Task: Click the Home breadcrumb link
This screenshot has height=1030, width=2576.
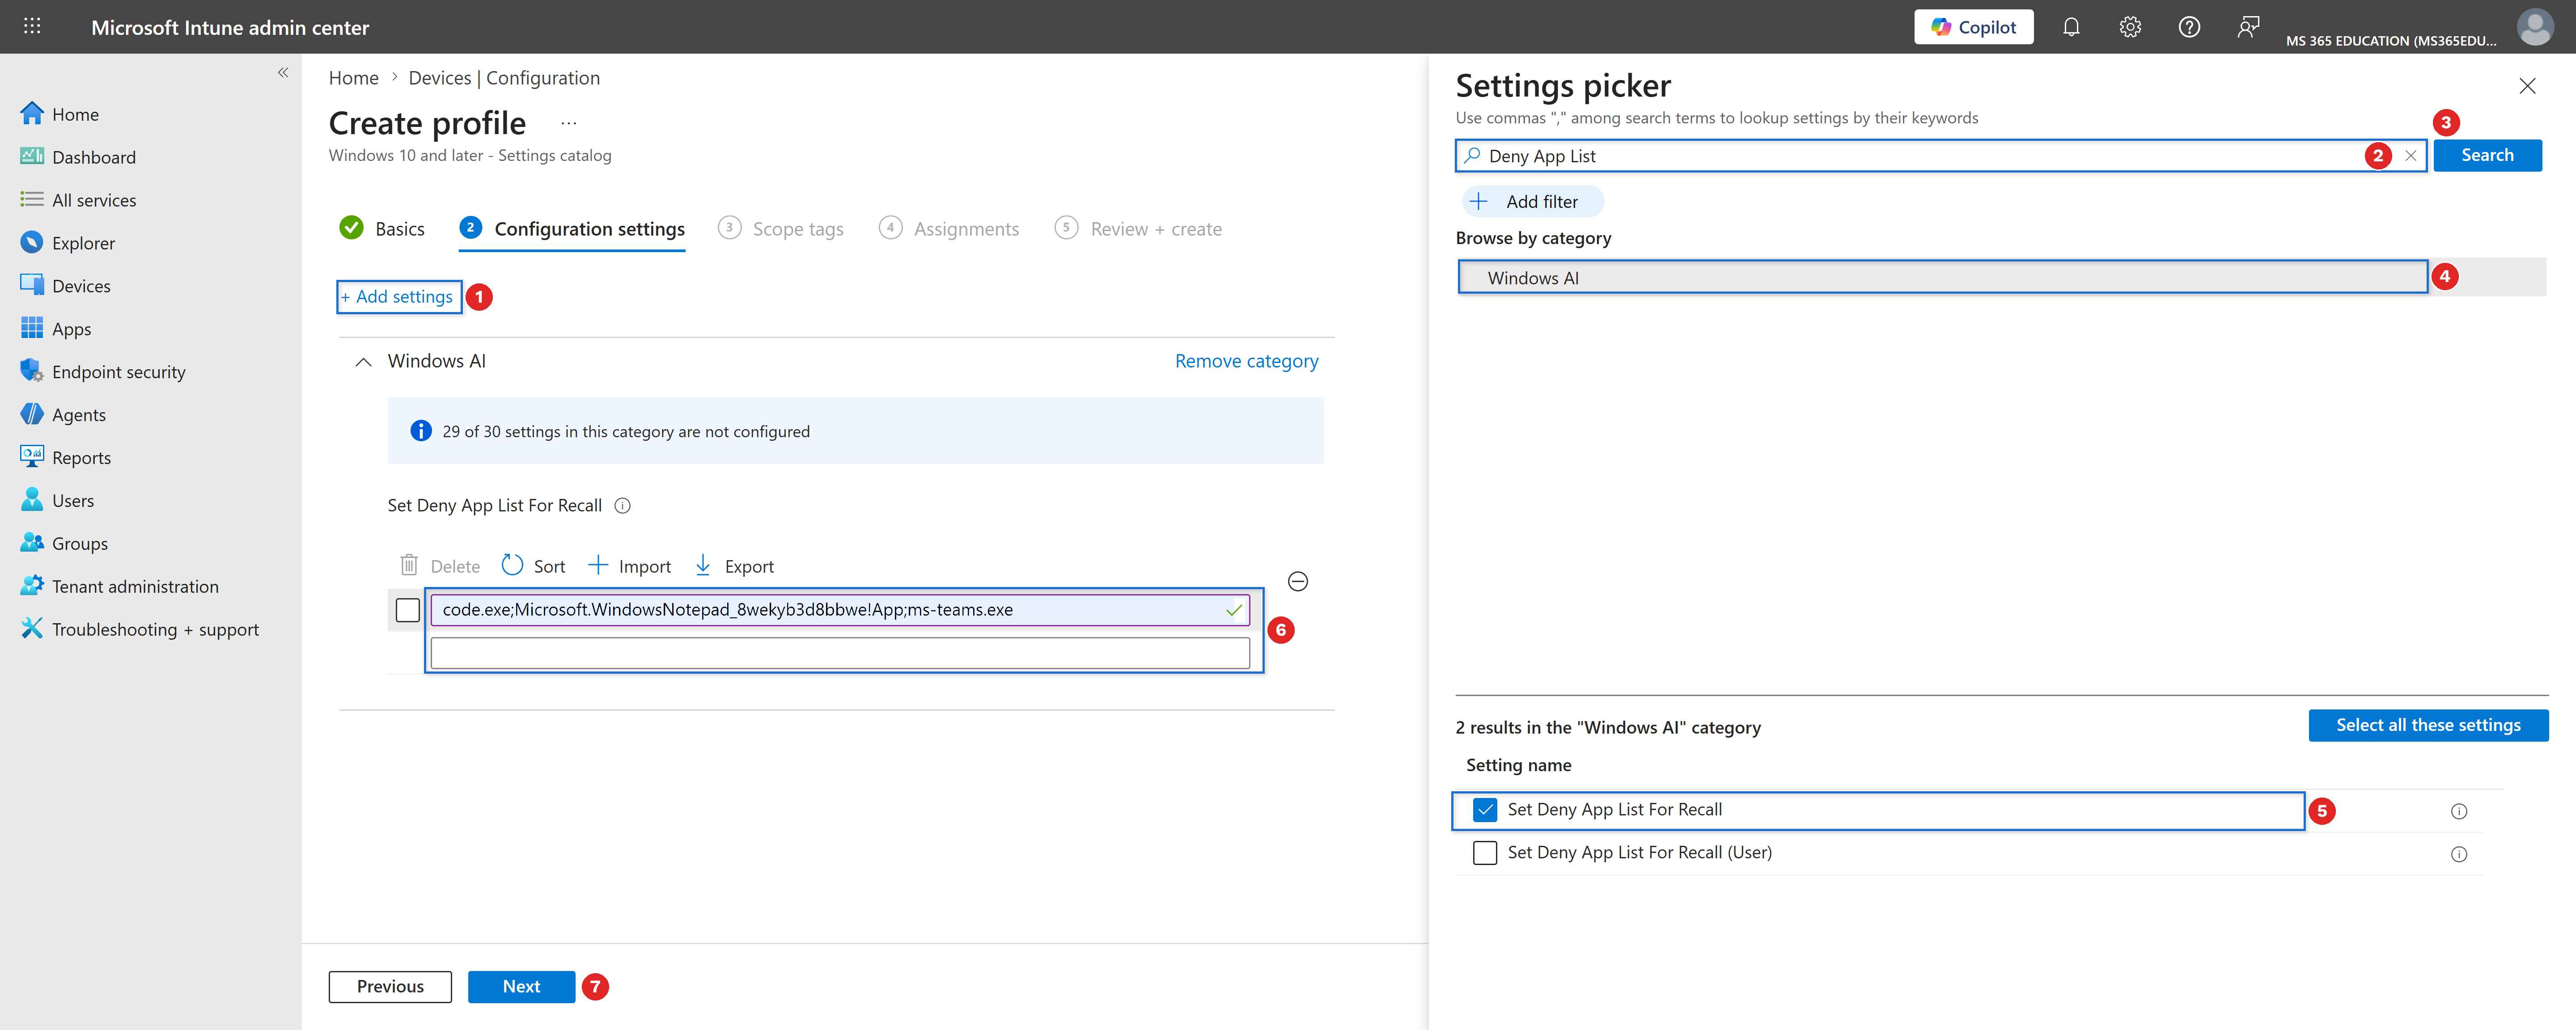Action: click(x=353, y=78)
